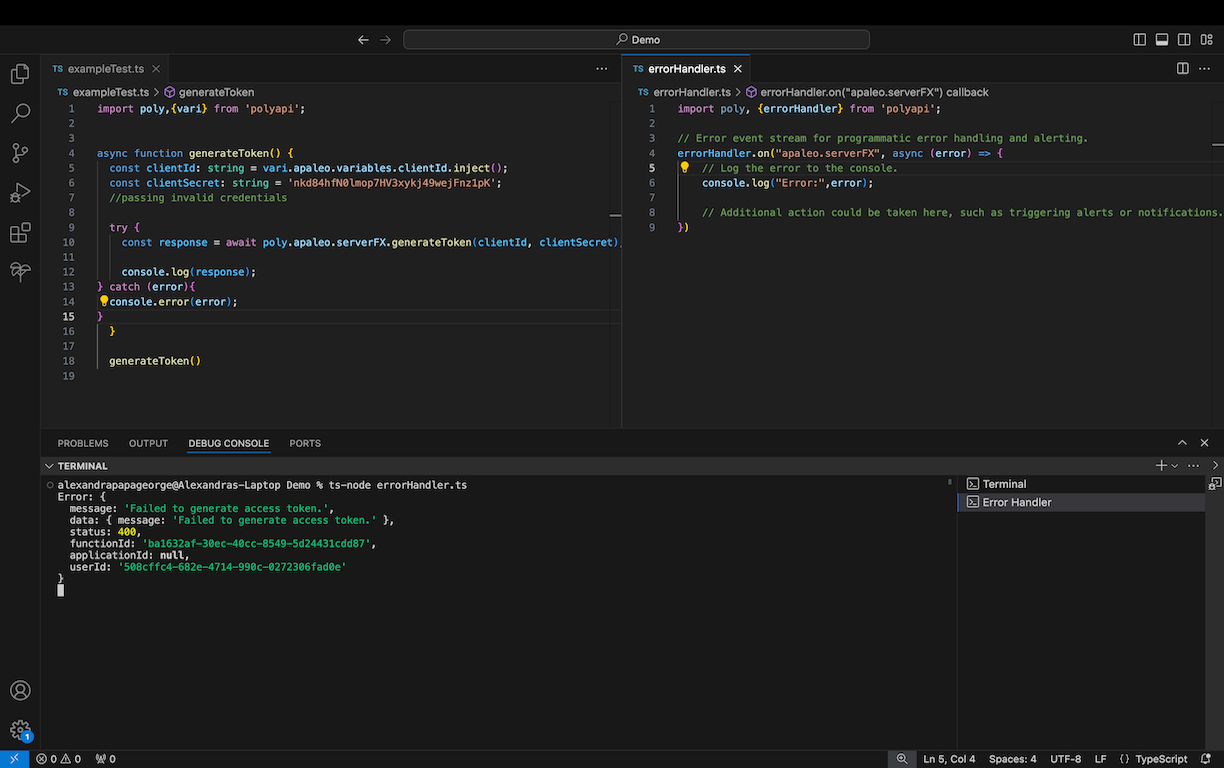Open the Search view in activity bar
1224x768 pixels.
pyautogui.click(x=20, y=113)
